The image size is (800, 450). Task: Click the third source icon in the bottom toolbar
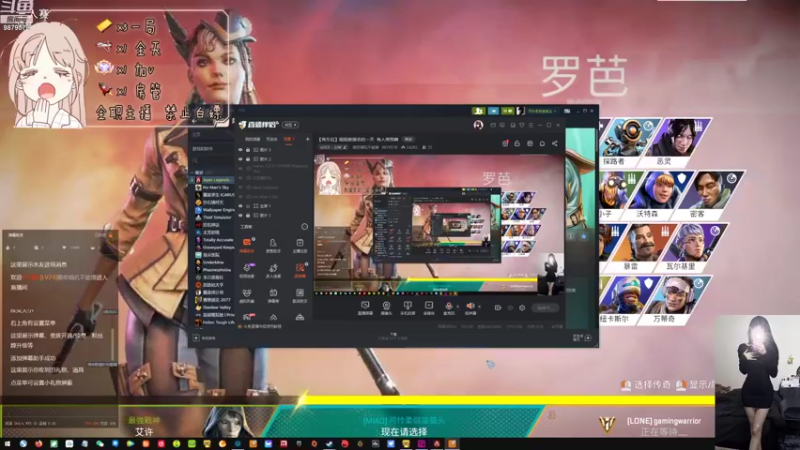click(x=407, y=307)
